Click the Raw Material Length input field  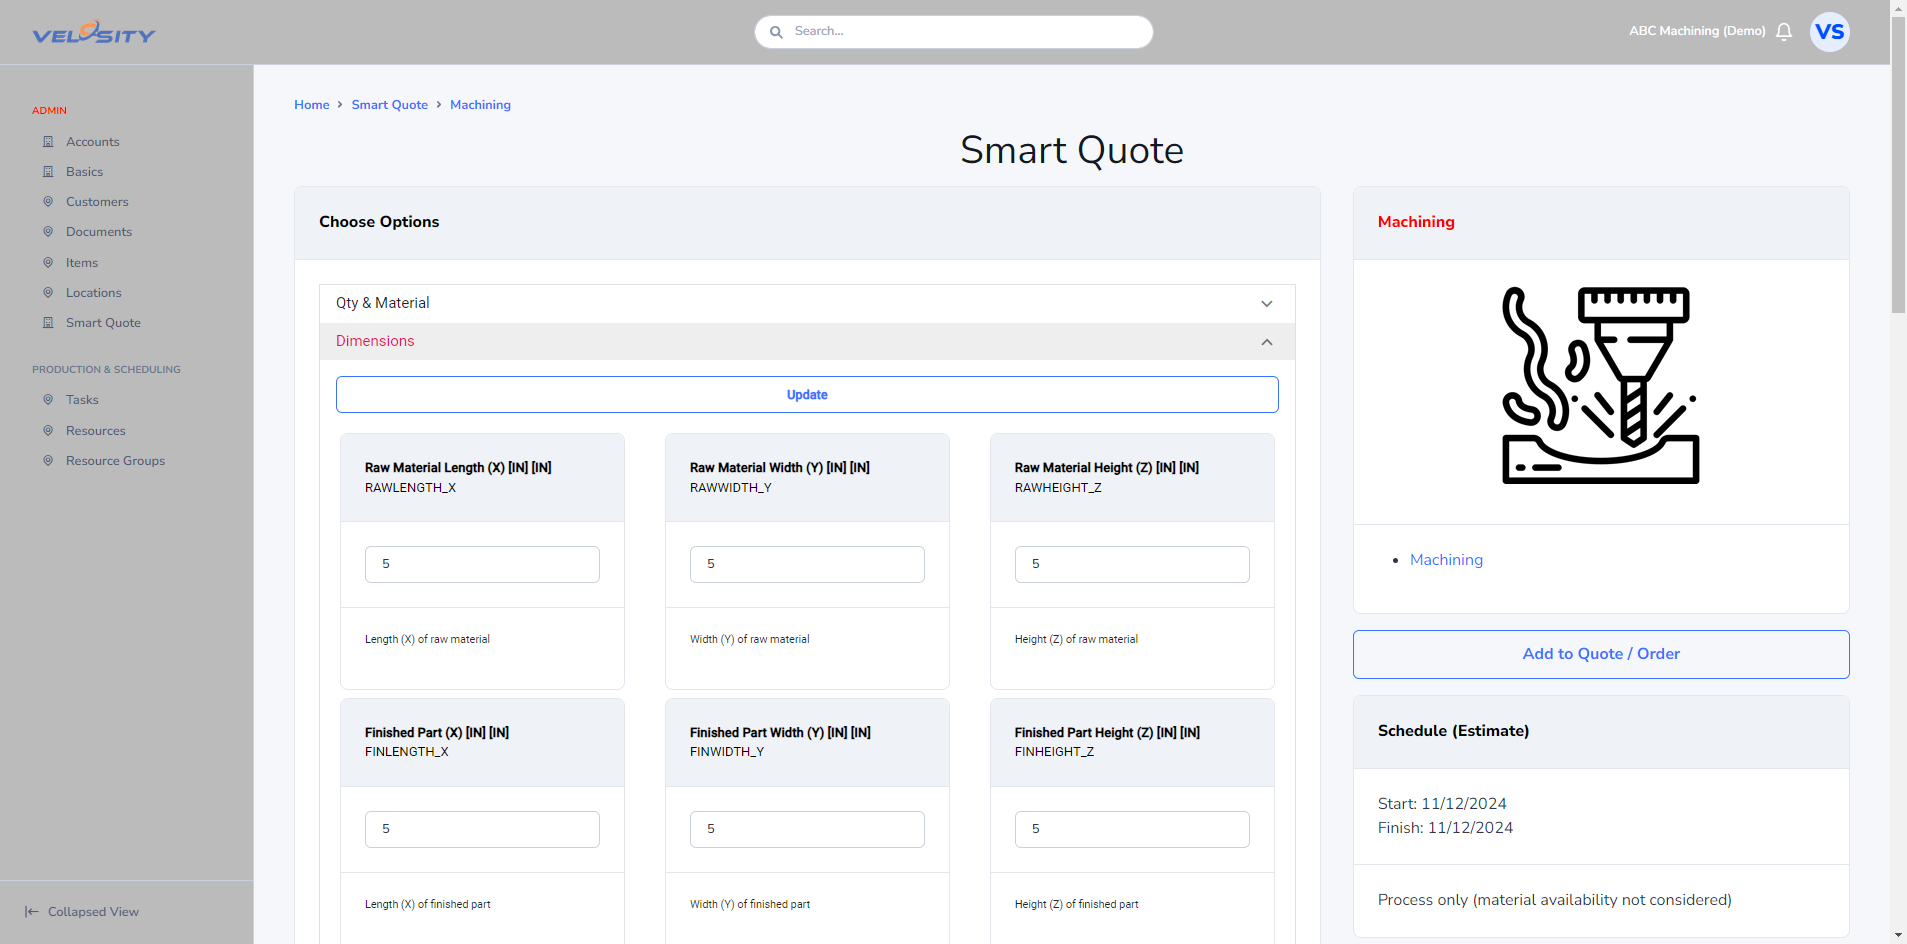(x=482, y=564)
